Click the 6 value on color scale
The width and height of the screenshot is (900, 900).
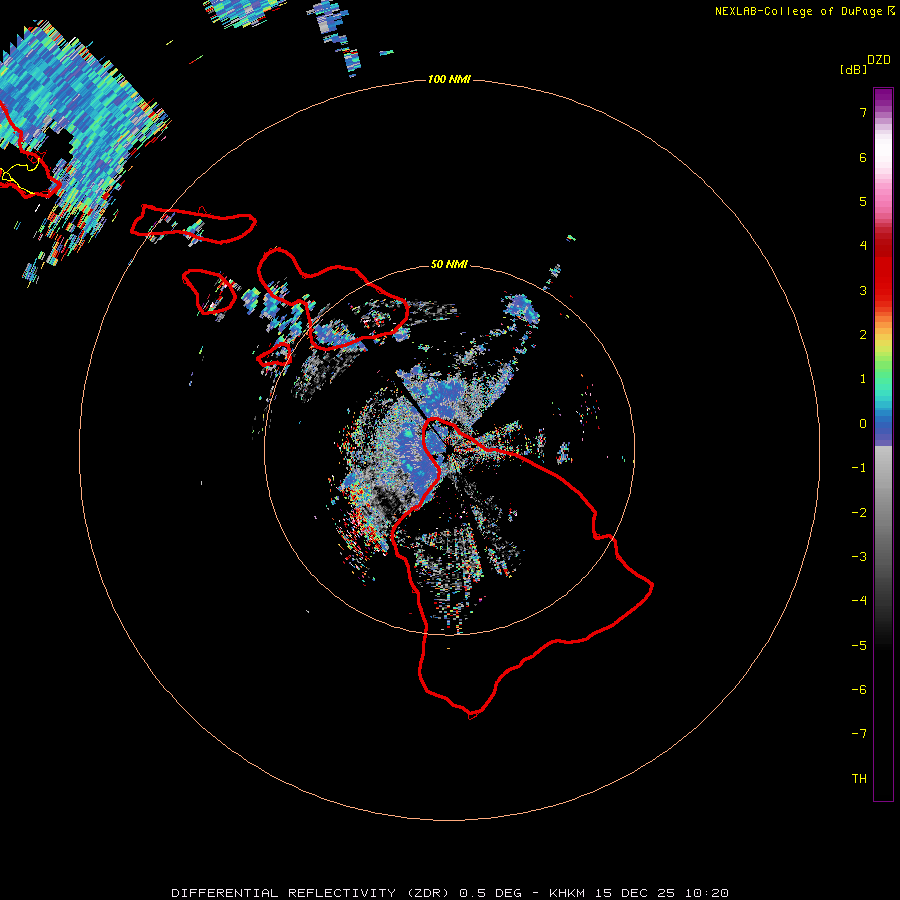click(x=863, y=157)
